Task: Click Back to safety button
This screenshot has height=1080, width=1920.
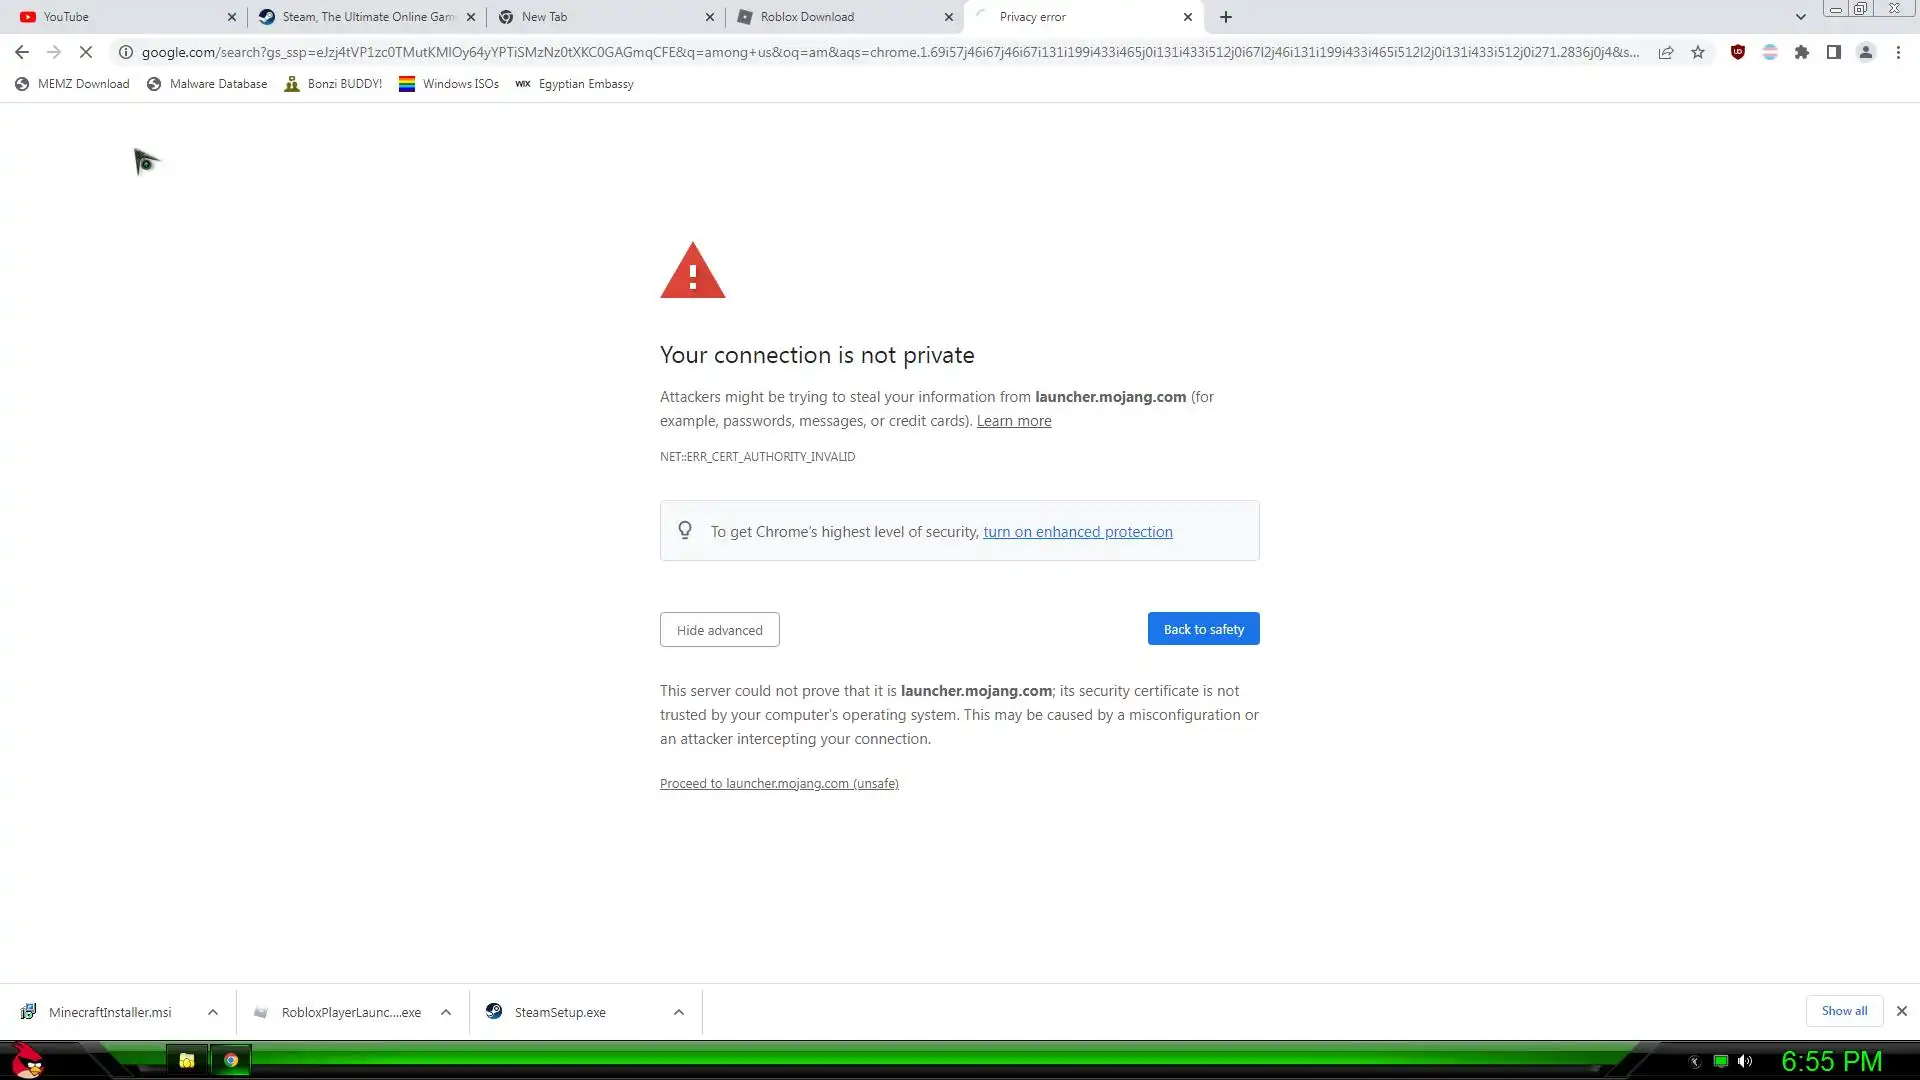Action: [1203, 629]
